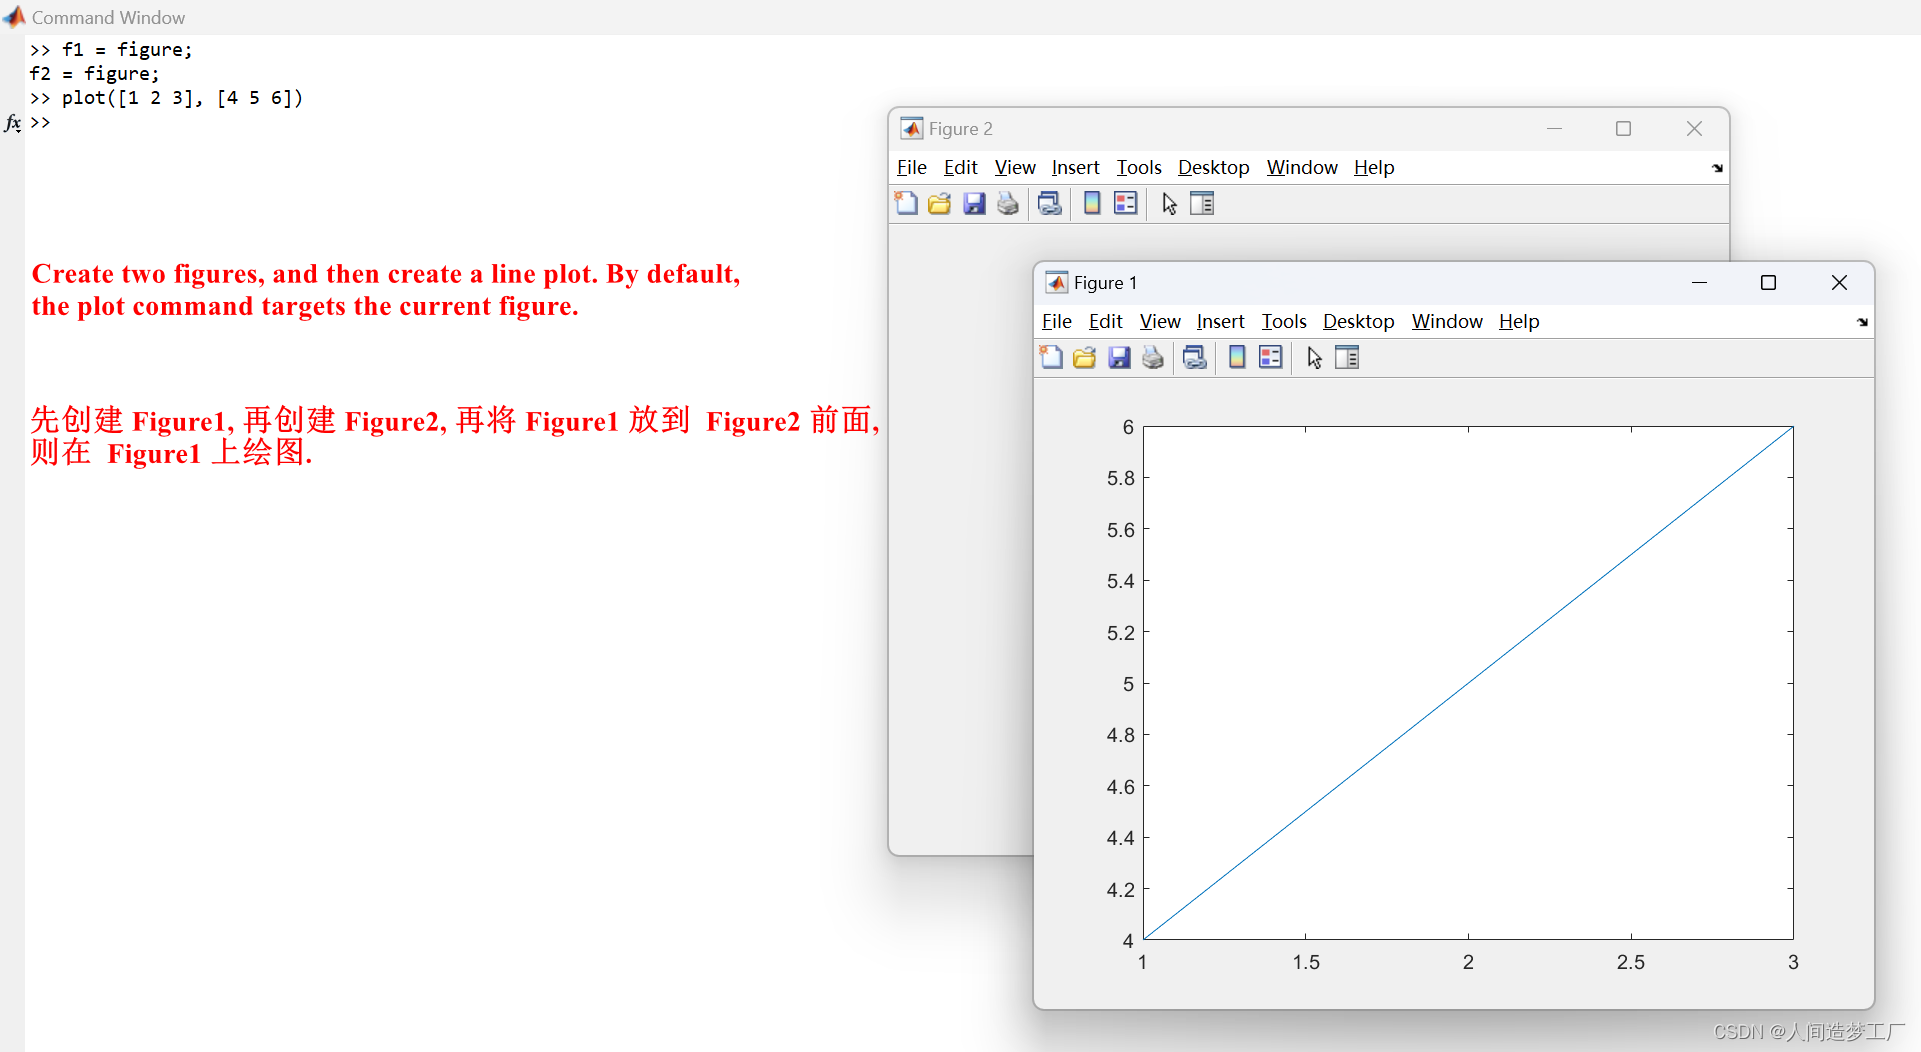Click Figure 2 title bar text

pyautogui.click(x=960, y=129)
